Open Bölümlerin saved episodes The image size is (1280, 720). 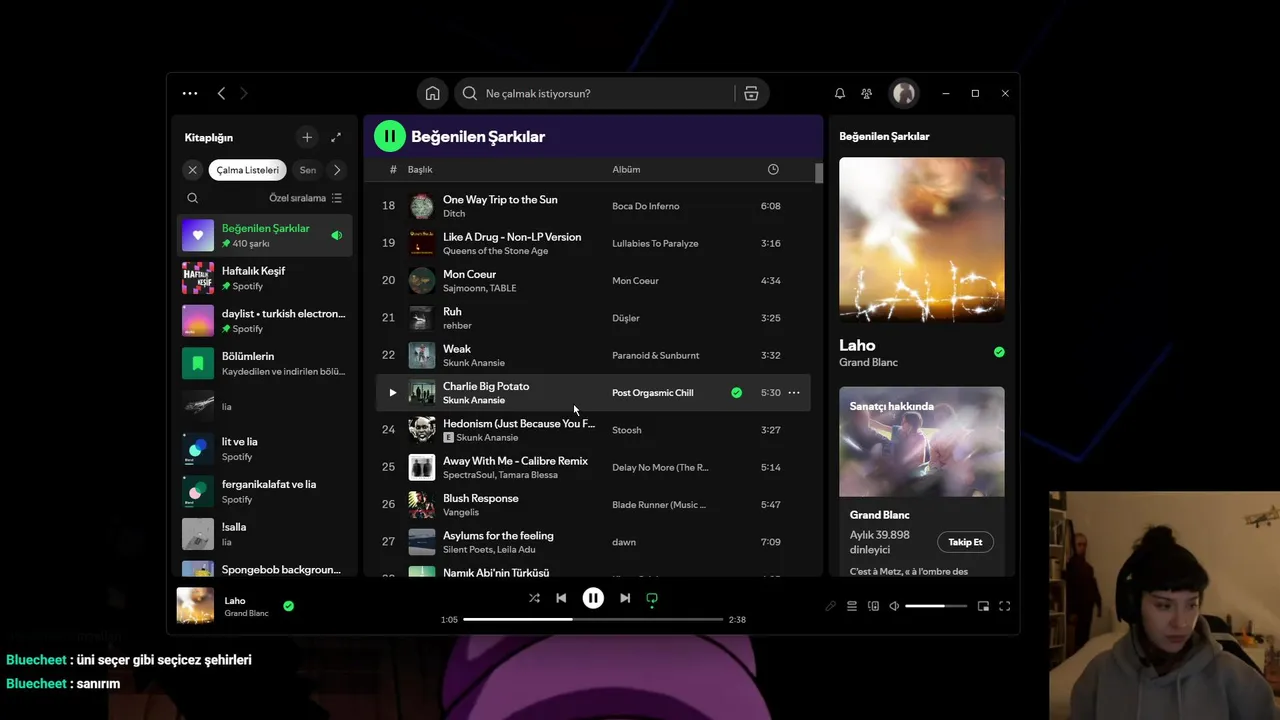tap(265, 363)
